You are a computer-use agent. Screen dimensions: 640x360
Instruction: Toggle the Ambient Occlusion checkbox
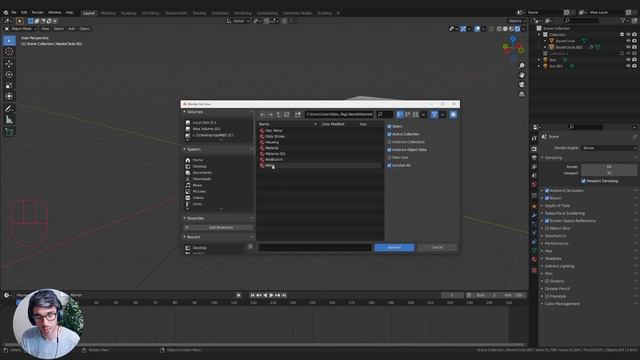tap(547, 191)
